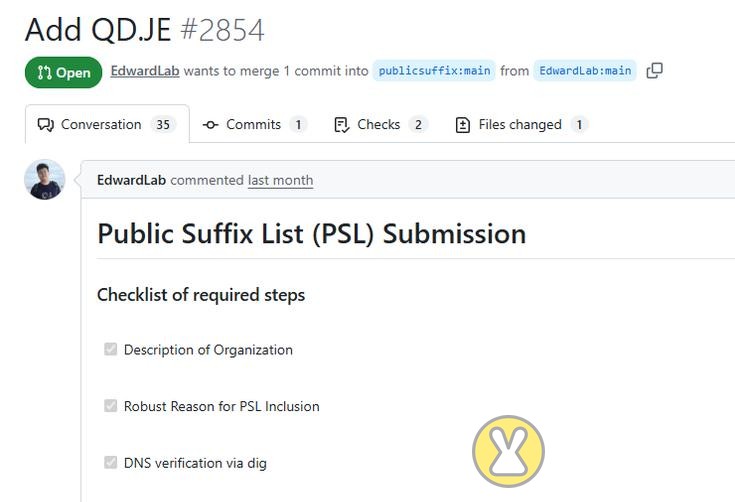The width and height of the screenshot is (735, 502).
Task: Open the Files changed tab
Action: pyautogui.click(x=521, y=125)
